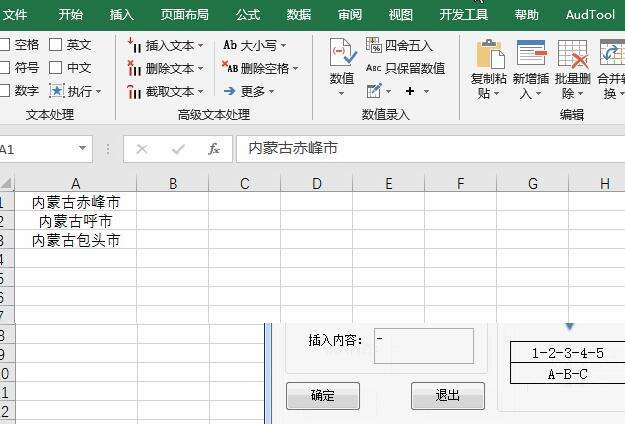Image resolution: width=625 pixels, height=424 pixels.
Task: Select cell containing 内蒙古呼市
Action: [x=76, y=221]
